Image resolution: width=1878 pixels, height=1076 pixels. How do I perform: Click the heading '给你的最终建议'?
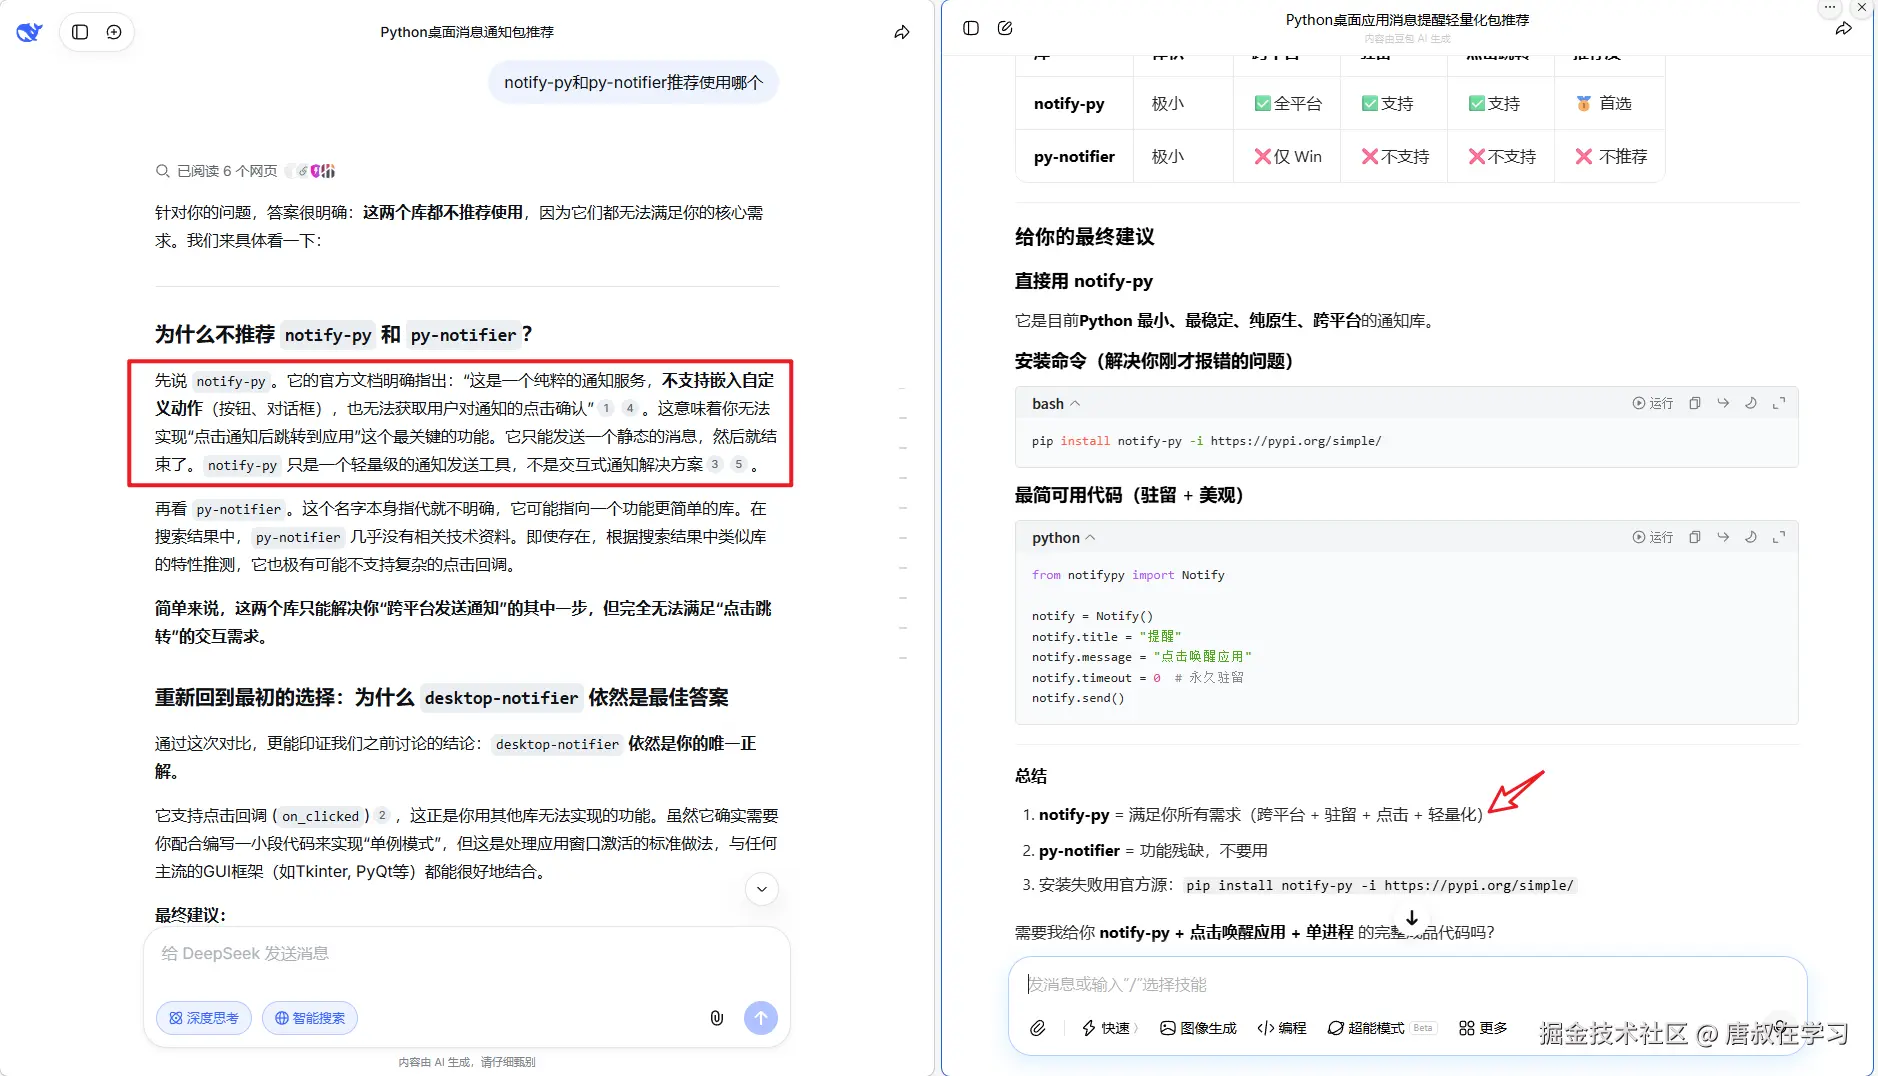tap(1084, 237)
